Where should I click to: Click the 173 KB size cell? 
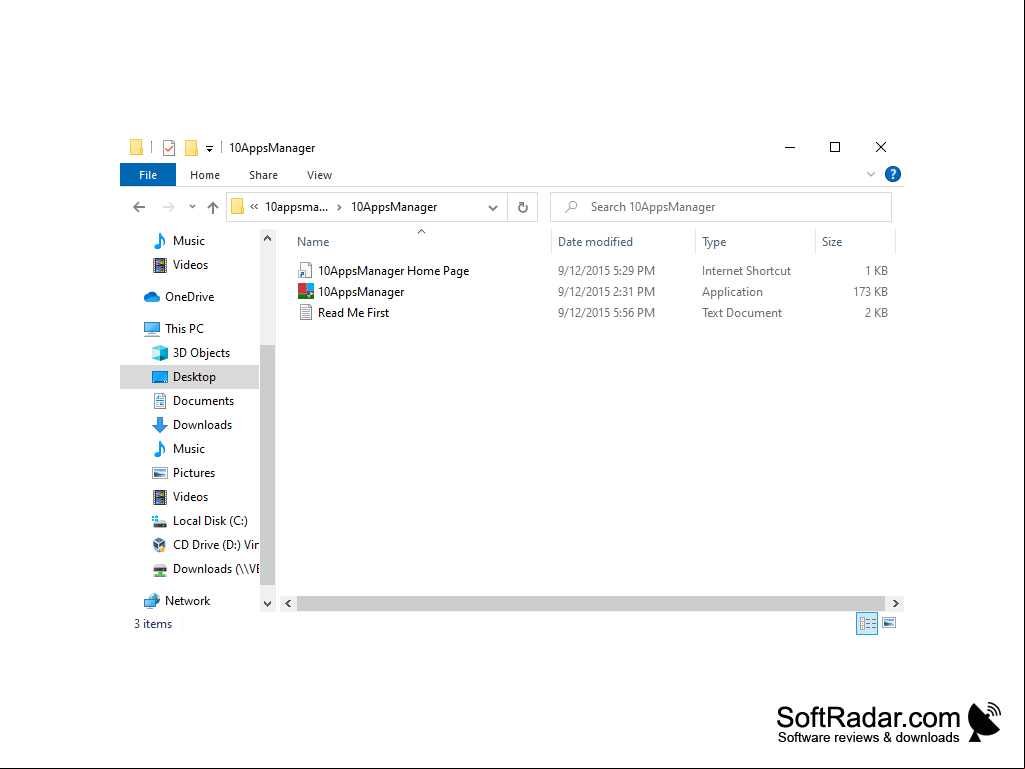coord(870,292)
